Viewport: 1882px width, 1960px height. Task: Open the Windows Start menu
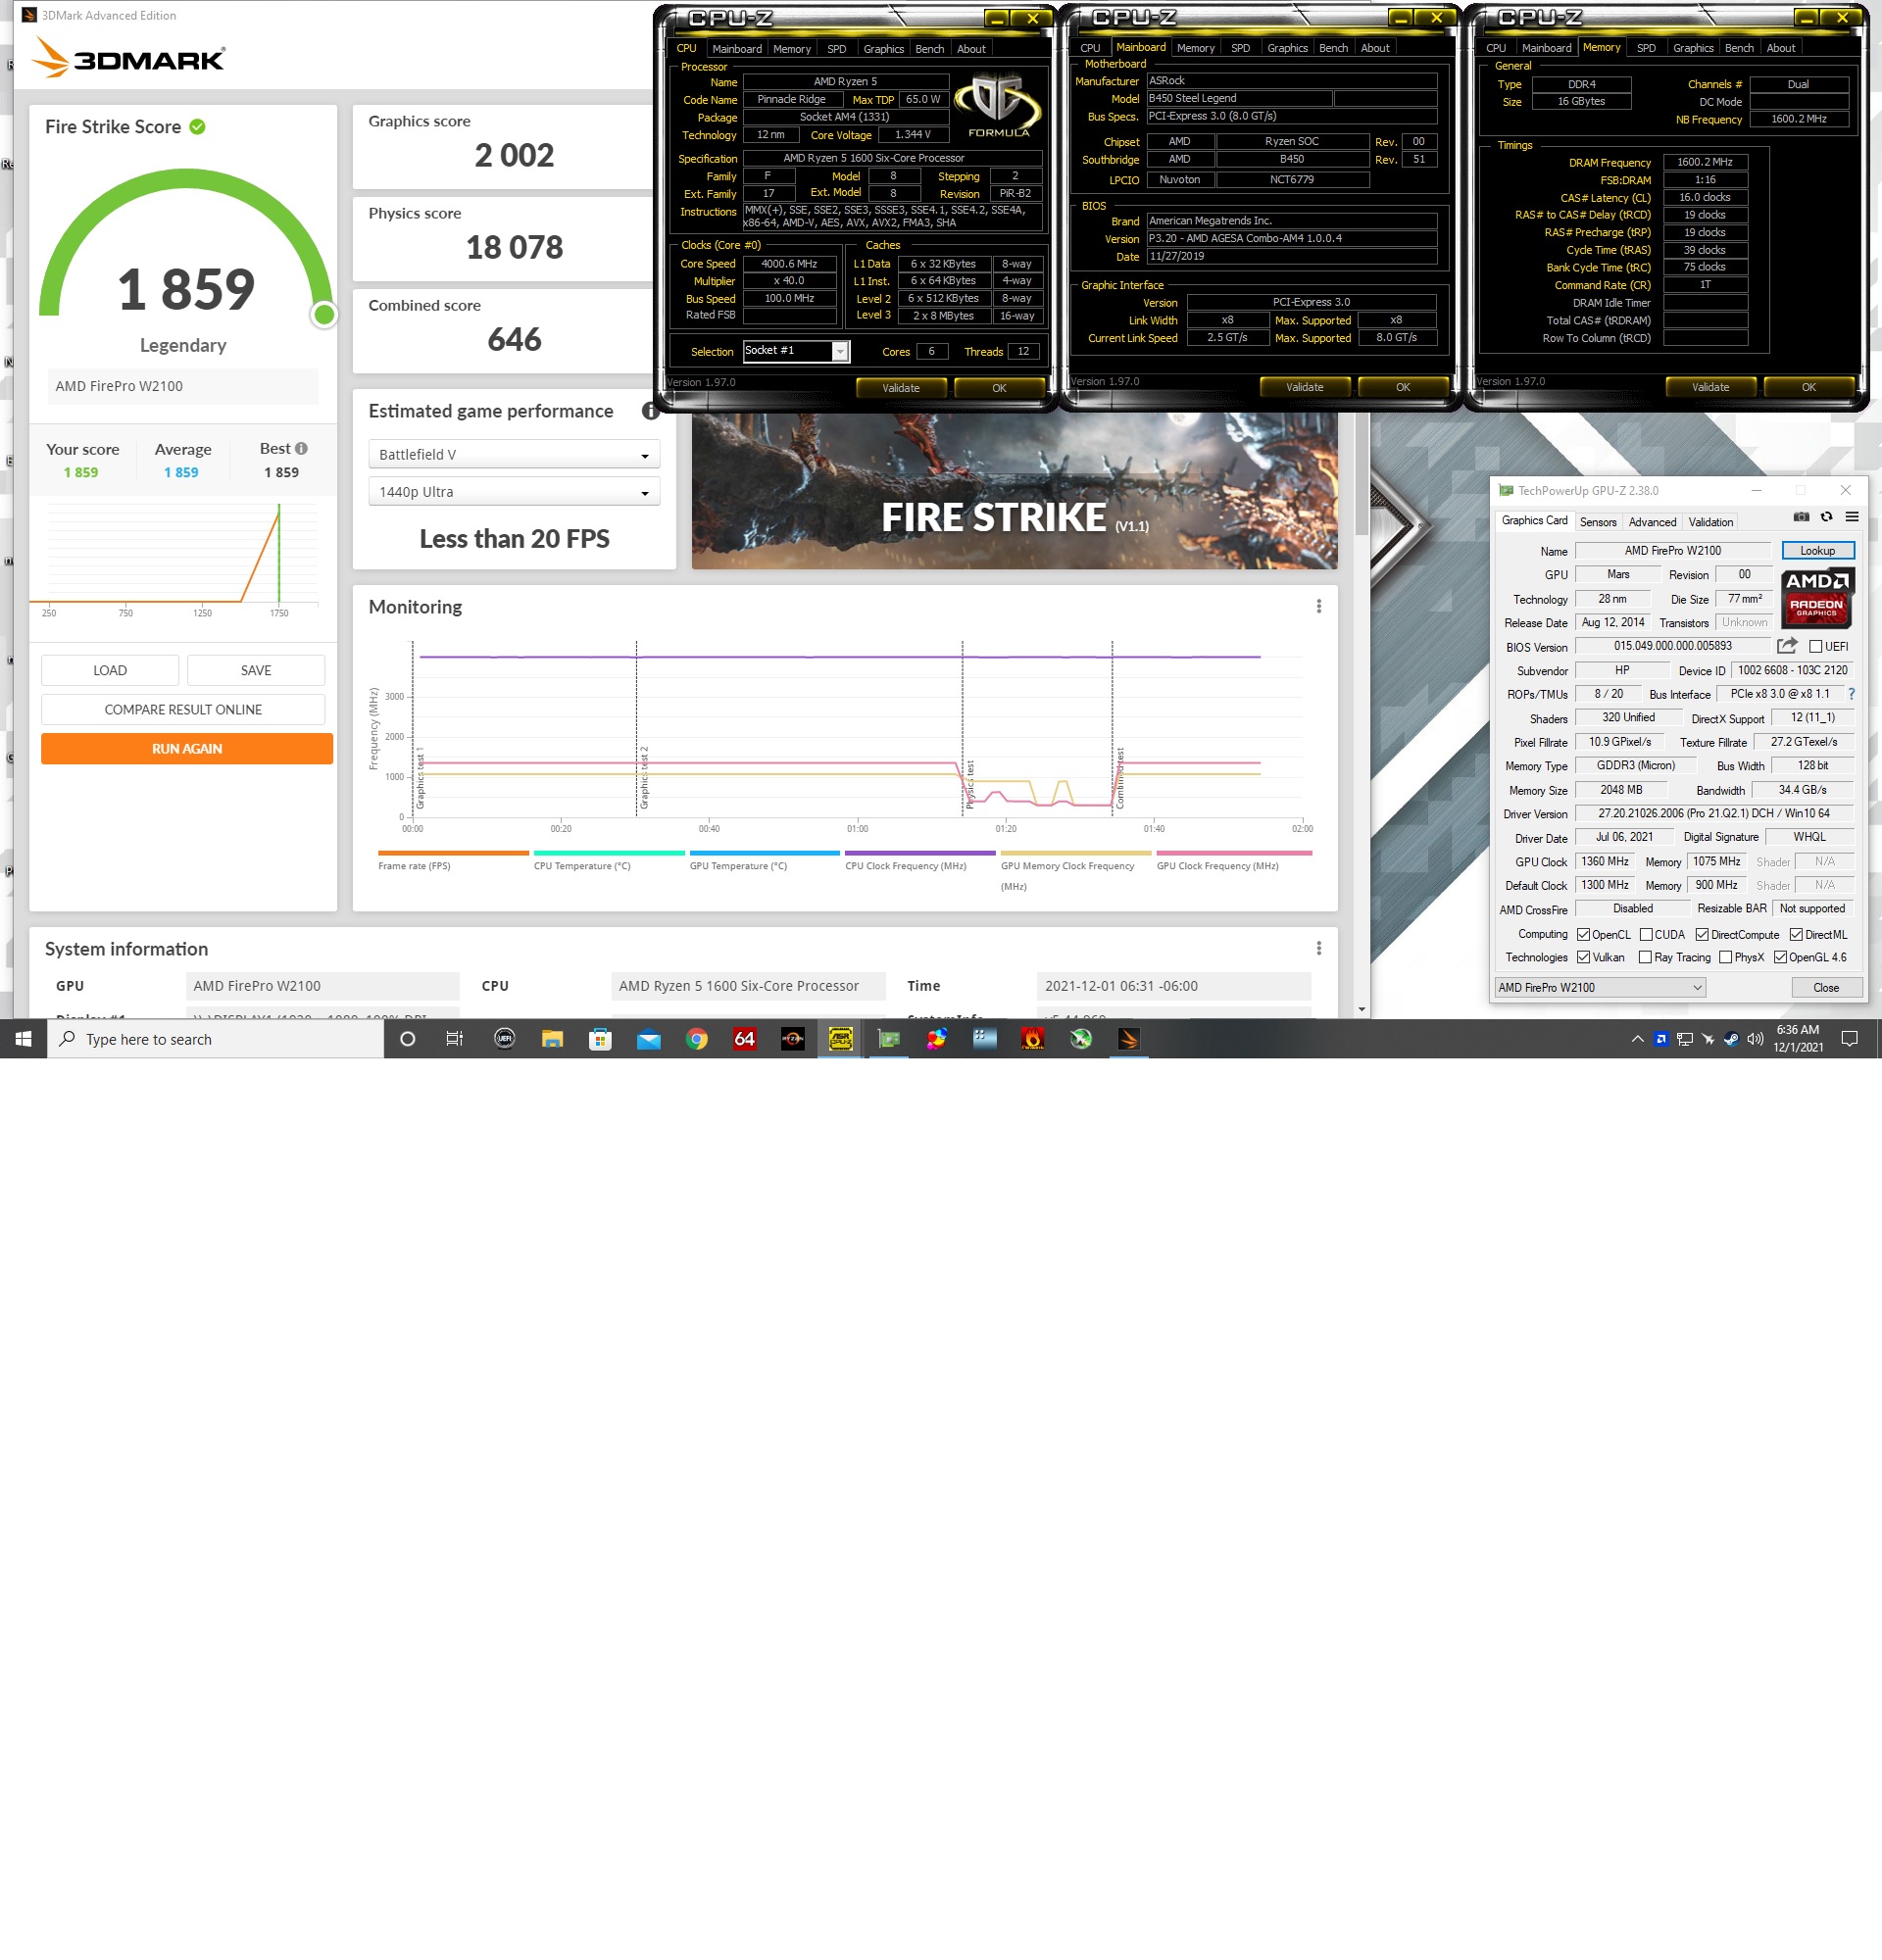23,1039
